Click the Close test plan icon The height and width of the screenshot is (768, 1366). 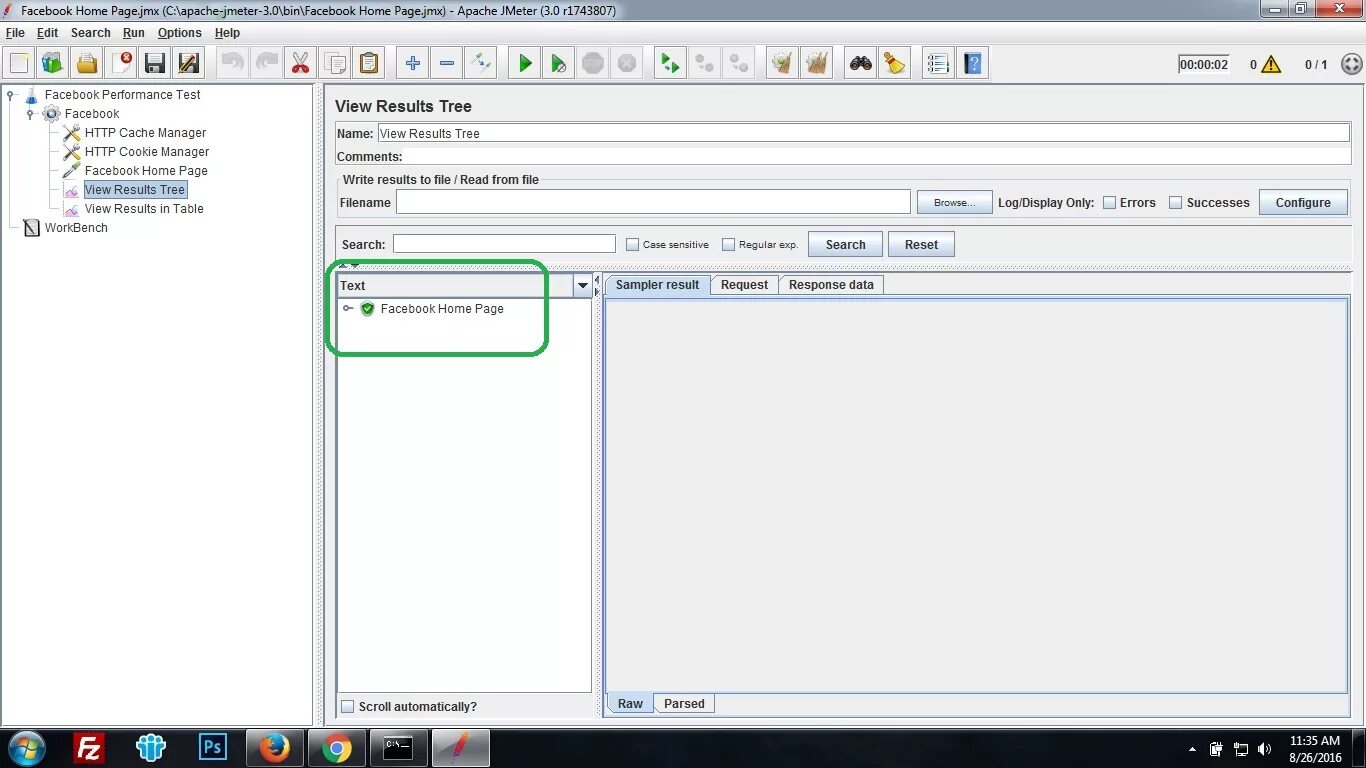[x=121, y=63]
